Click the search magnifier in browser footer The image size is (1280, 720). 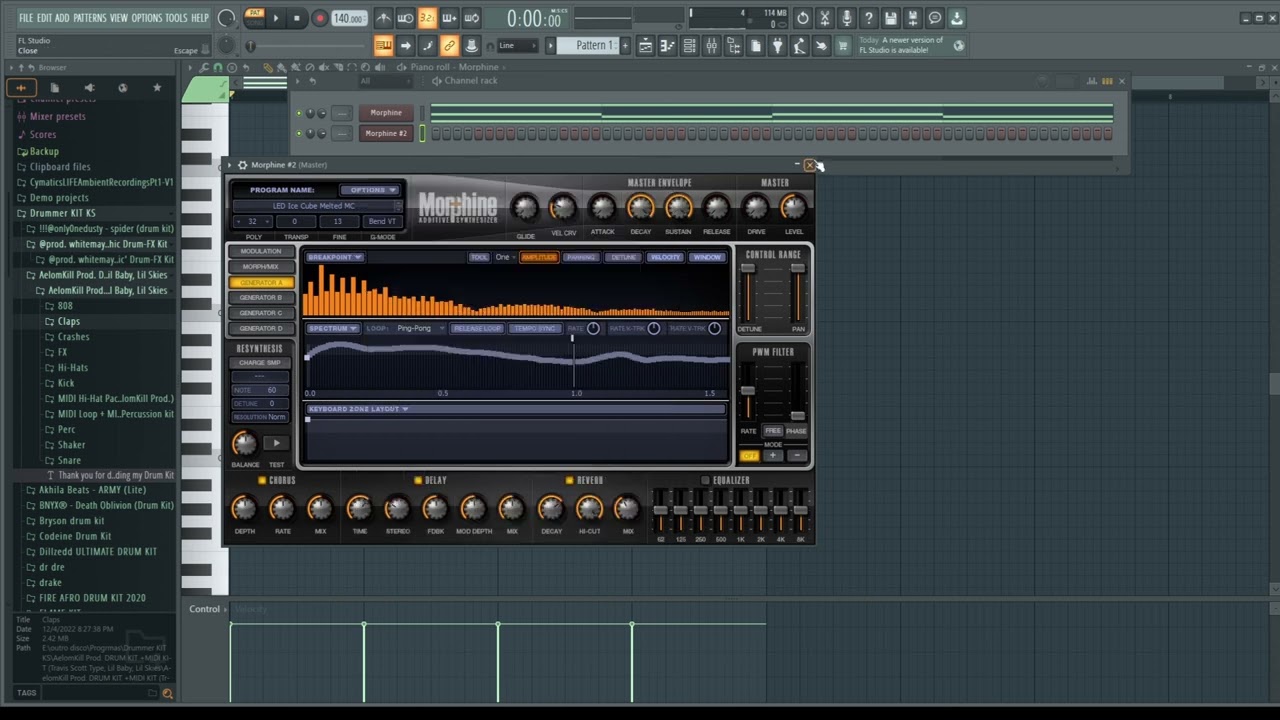pyautogui.click(x=167, y=693)
